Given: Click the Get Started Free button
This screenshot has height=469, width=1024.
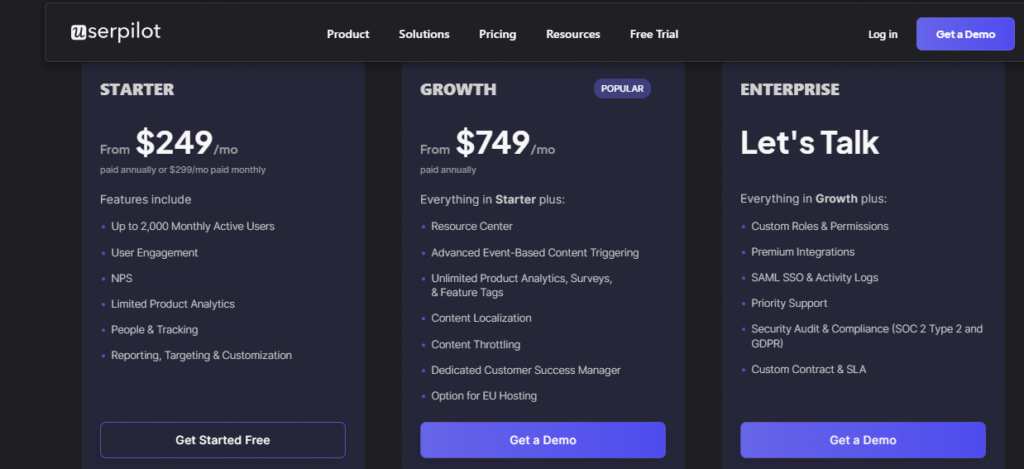Looking at the screenshot, I should [222, 440].
